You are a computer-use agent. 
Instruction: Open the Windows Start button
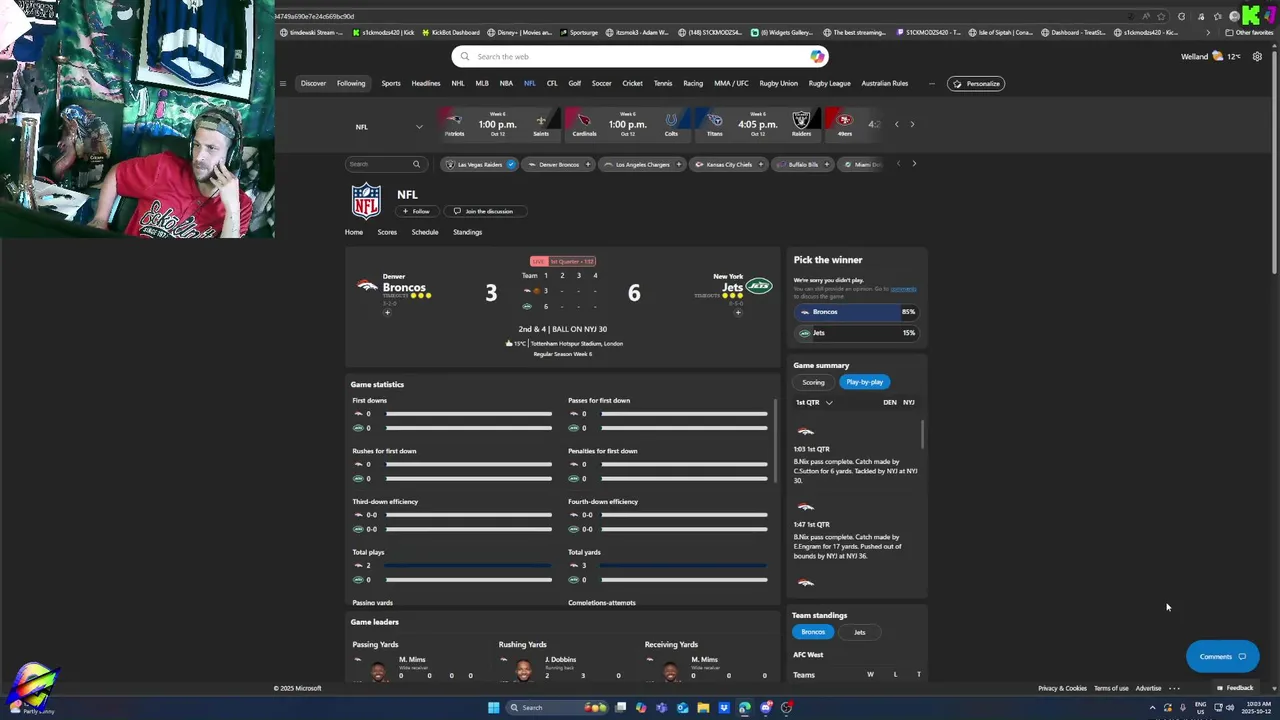(493, 708)
